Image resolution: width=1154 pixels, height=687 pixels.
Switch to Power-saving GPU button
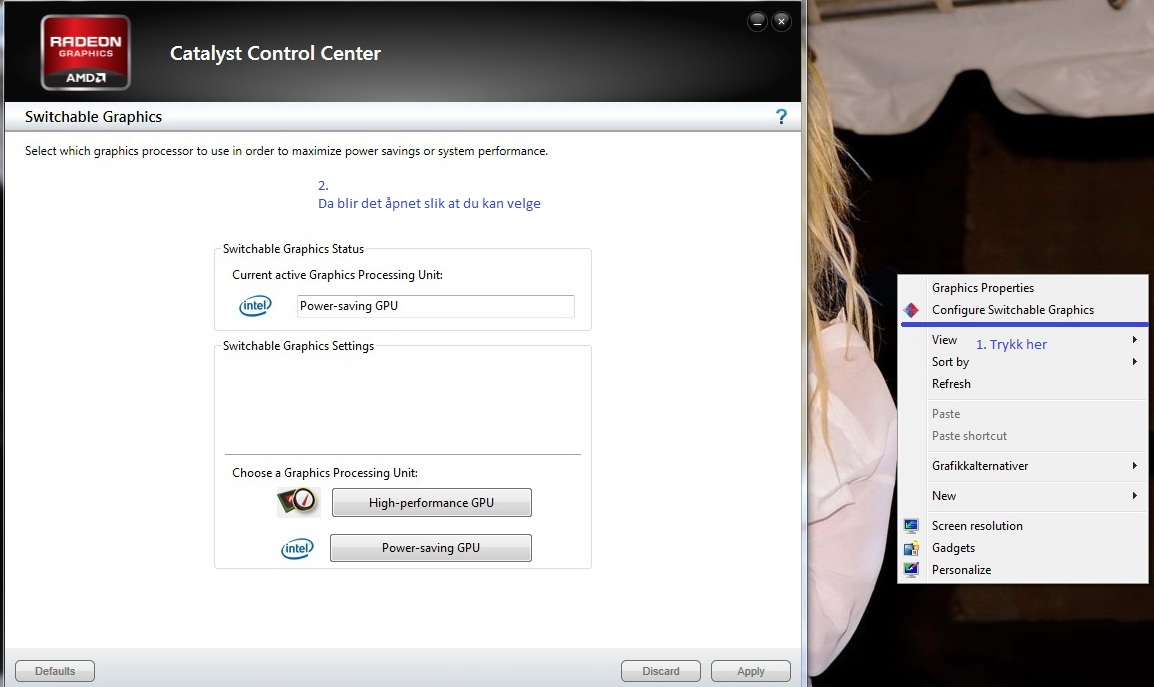[x=431, y=548]
